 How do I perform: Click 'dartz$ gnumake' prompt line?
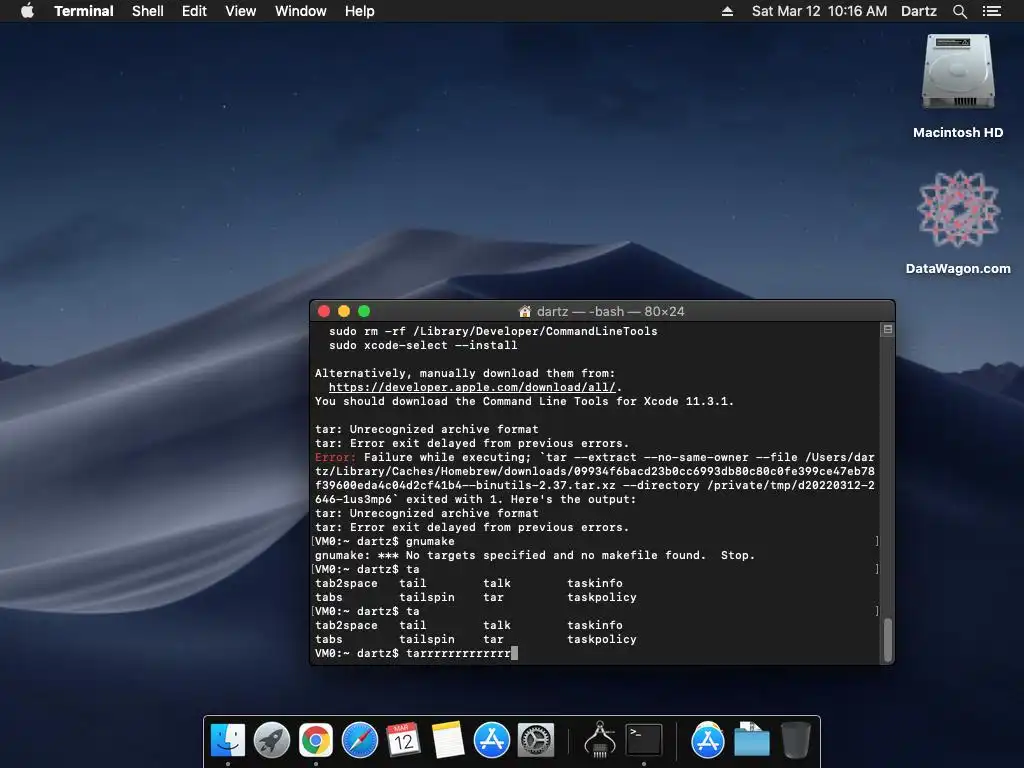(x=385, y=541)
